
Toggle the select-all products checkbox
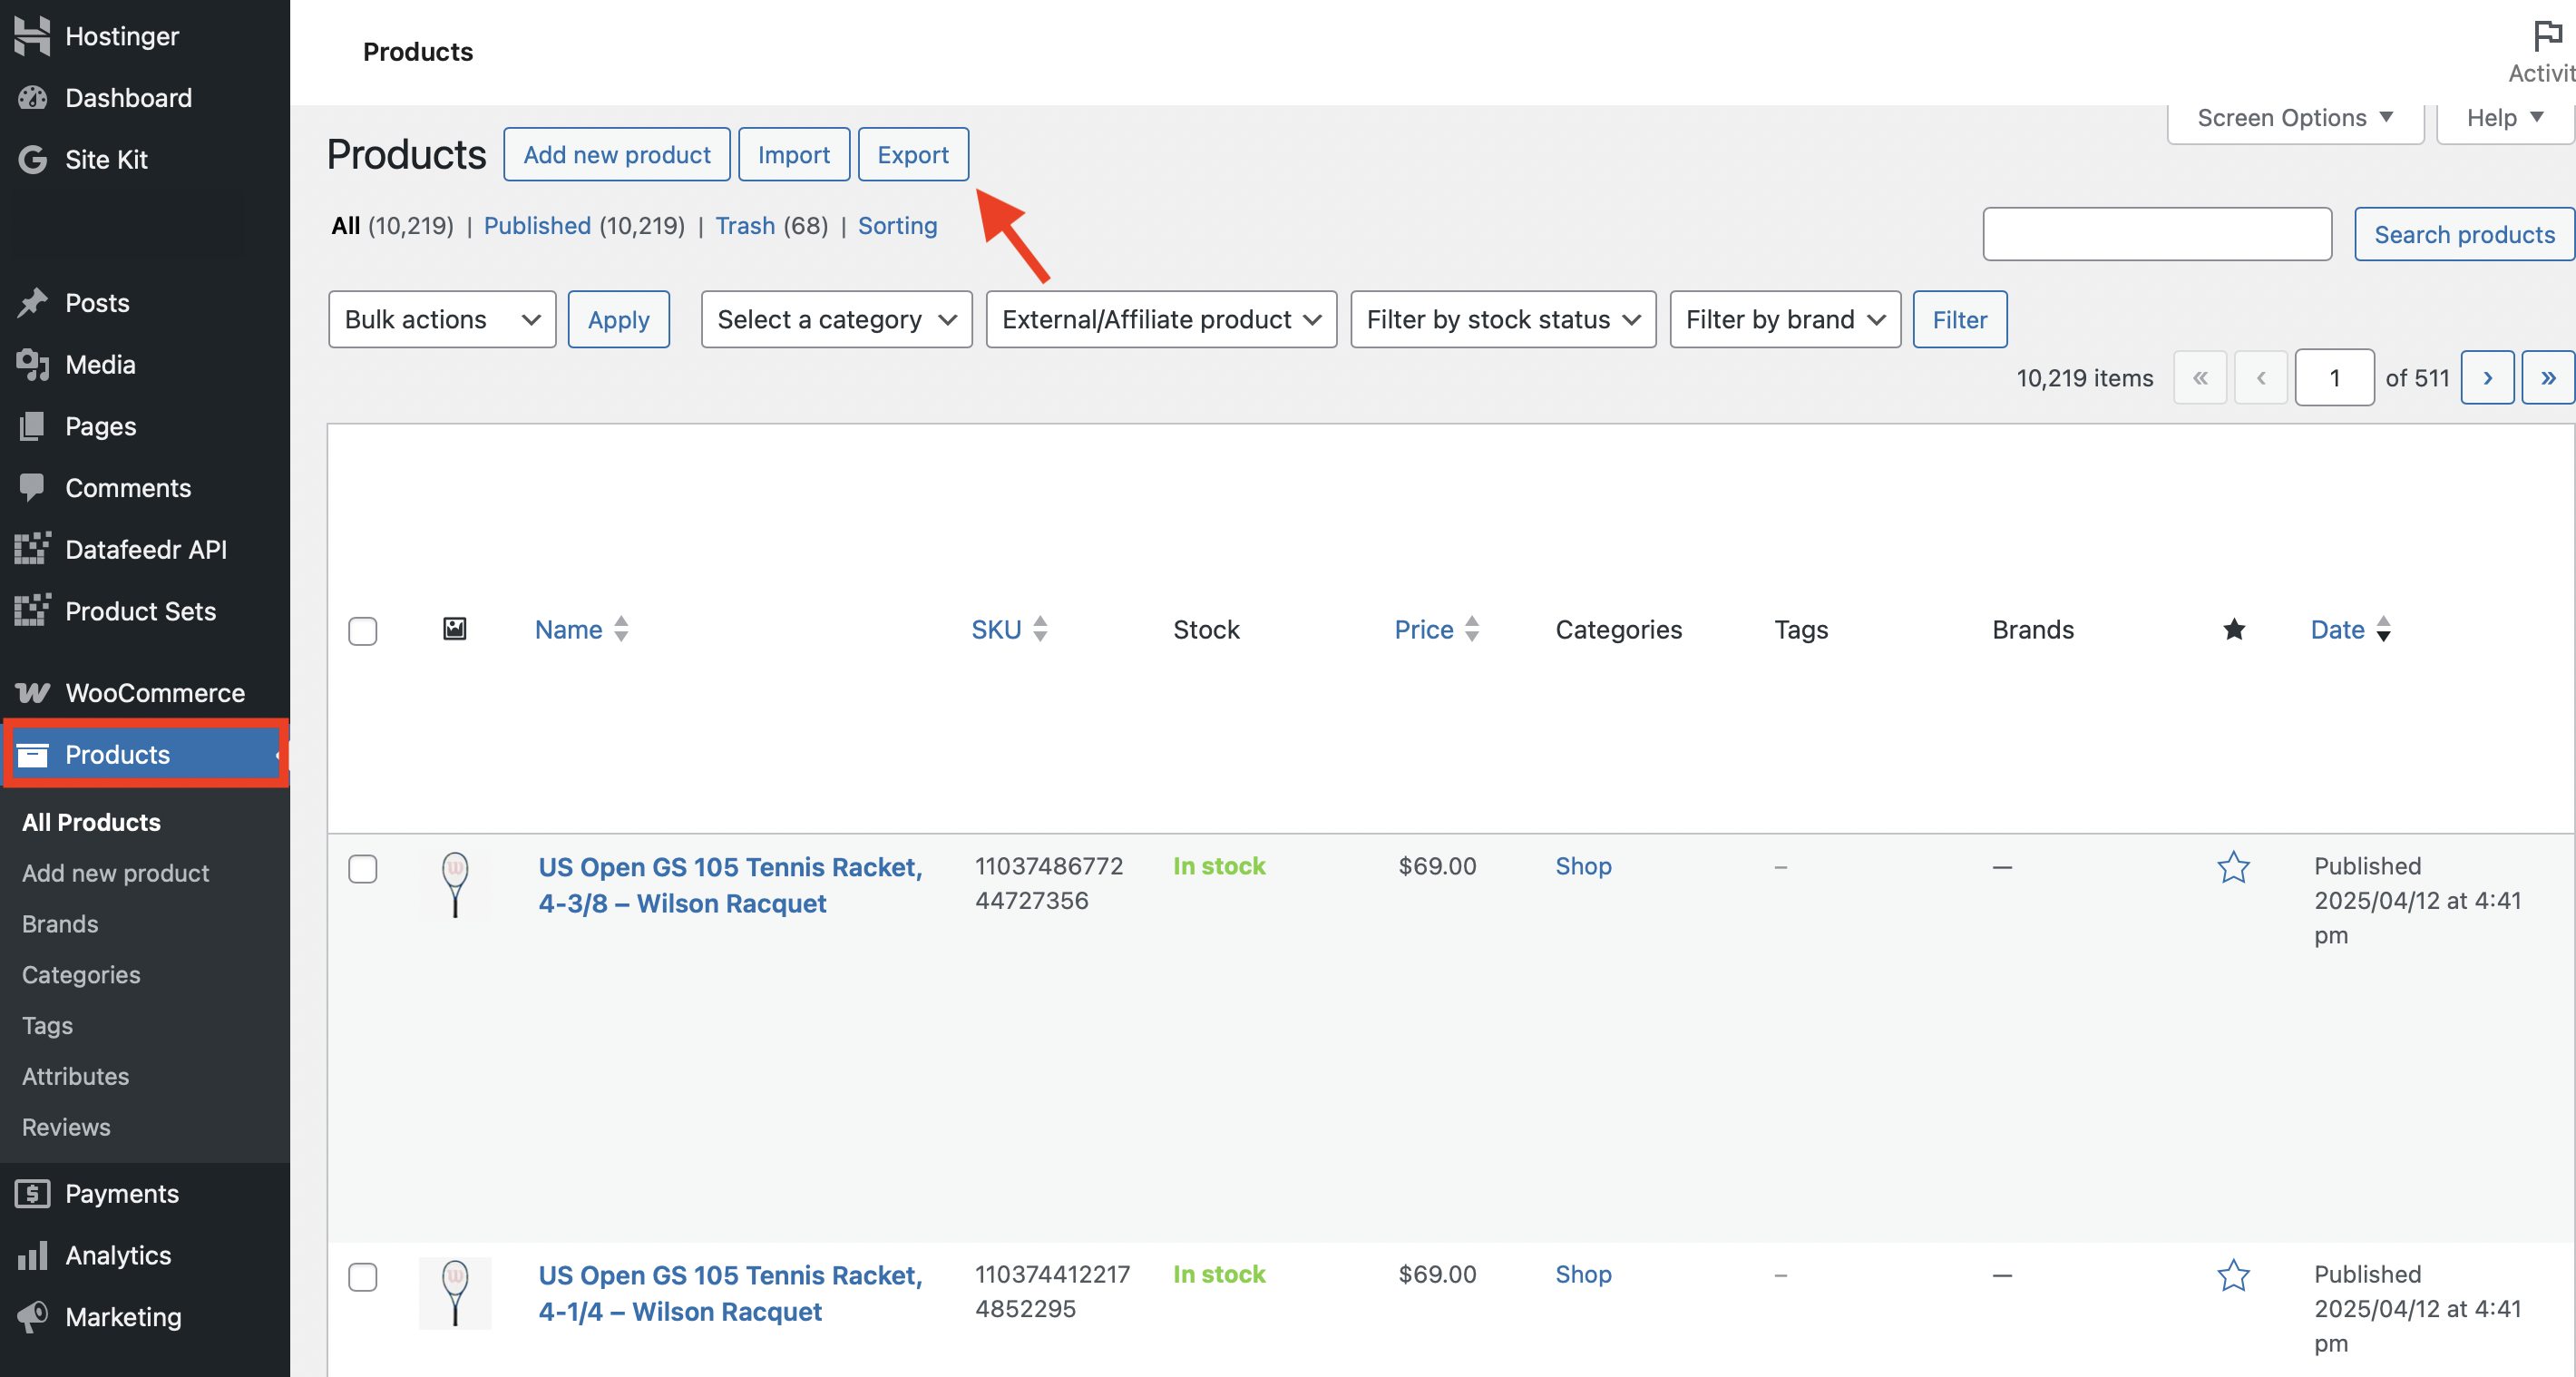(x=363, y=631)
